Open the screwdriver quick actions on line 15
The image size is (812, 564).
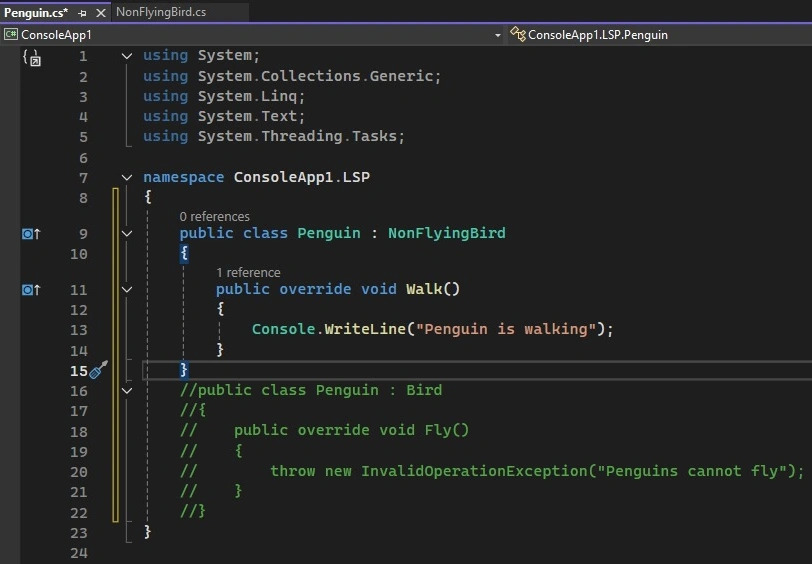point(98,370)
